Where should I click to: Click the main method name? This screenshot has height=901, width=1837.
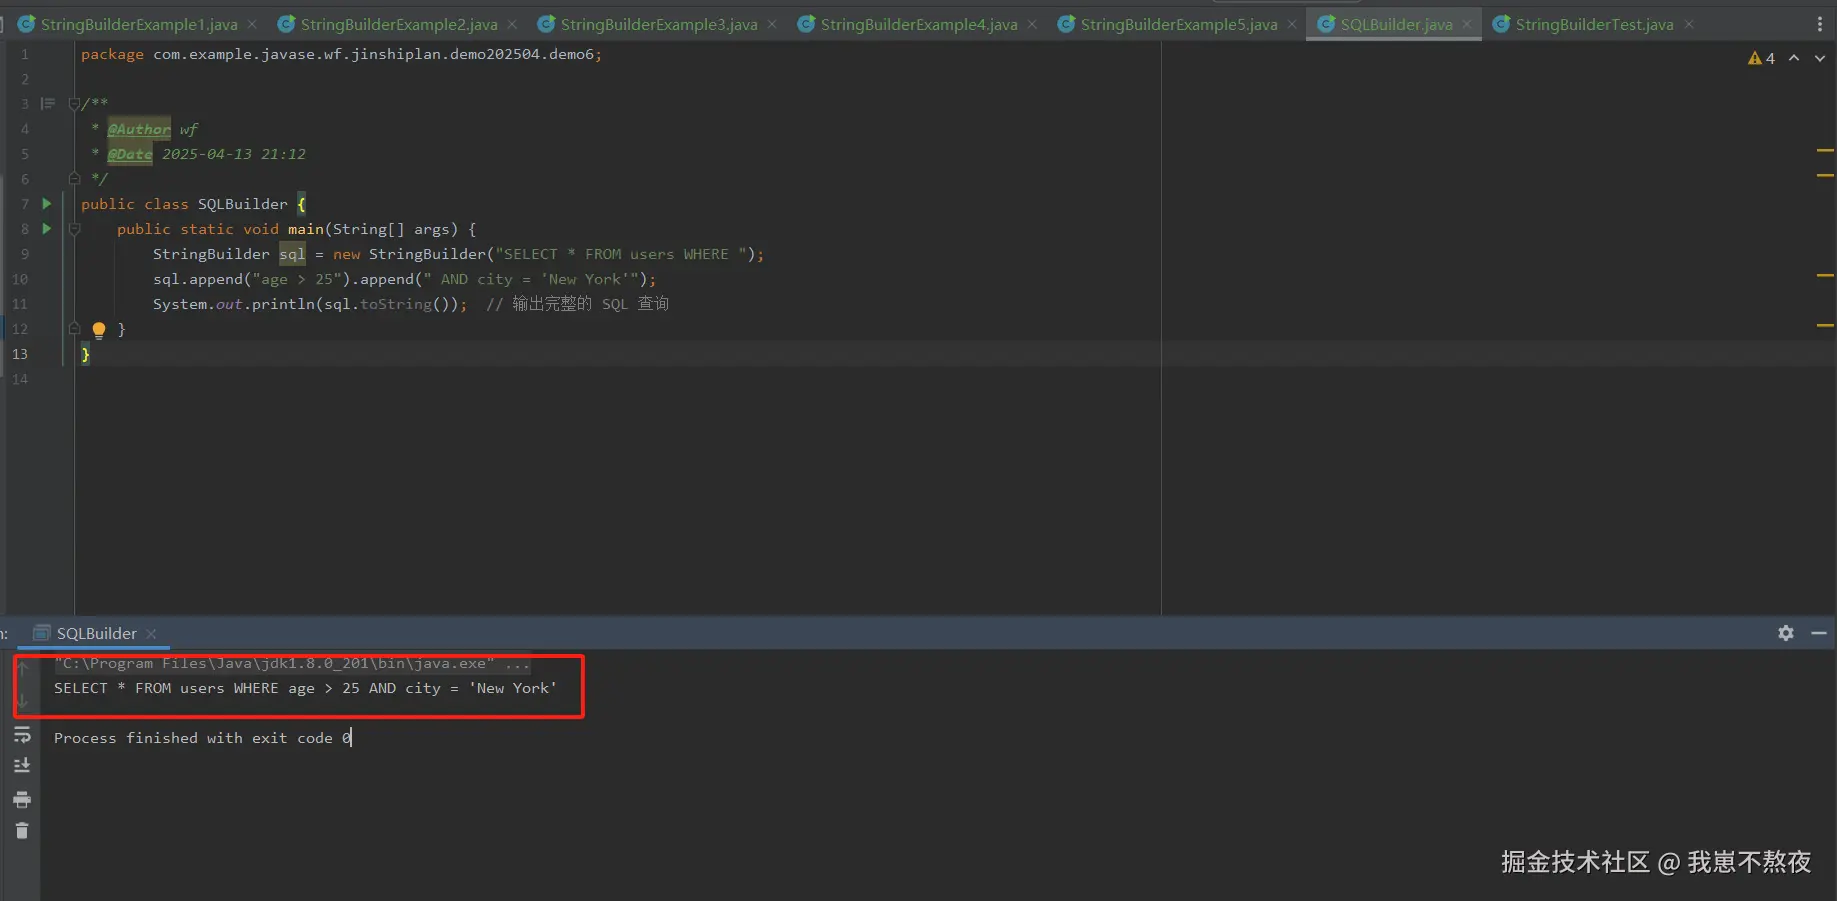tap(306, 229)
